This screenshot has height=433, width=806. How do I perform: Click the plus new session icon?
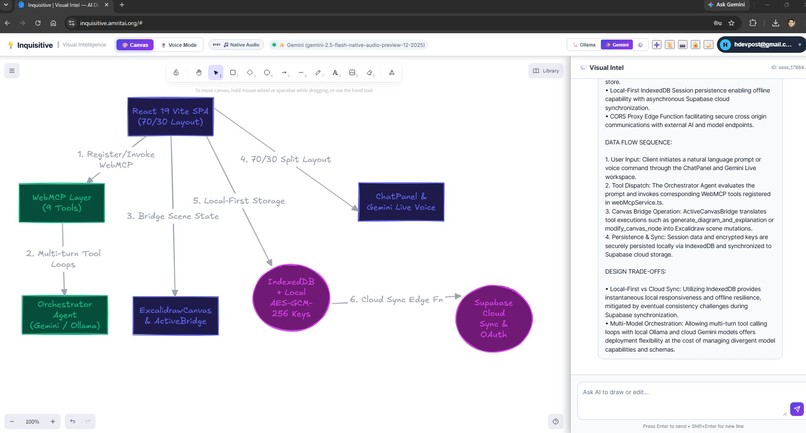[656, 45]
